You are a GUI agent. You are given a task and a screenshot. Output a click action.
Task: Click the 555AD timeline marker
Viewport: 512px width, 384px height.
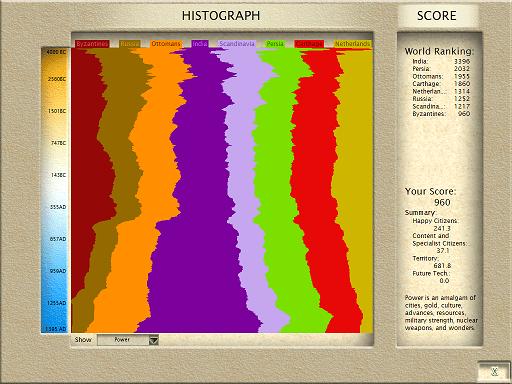tap(58, 207)
